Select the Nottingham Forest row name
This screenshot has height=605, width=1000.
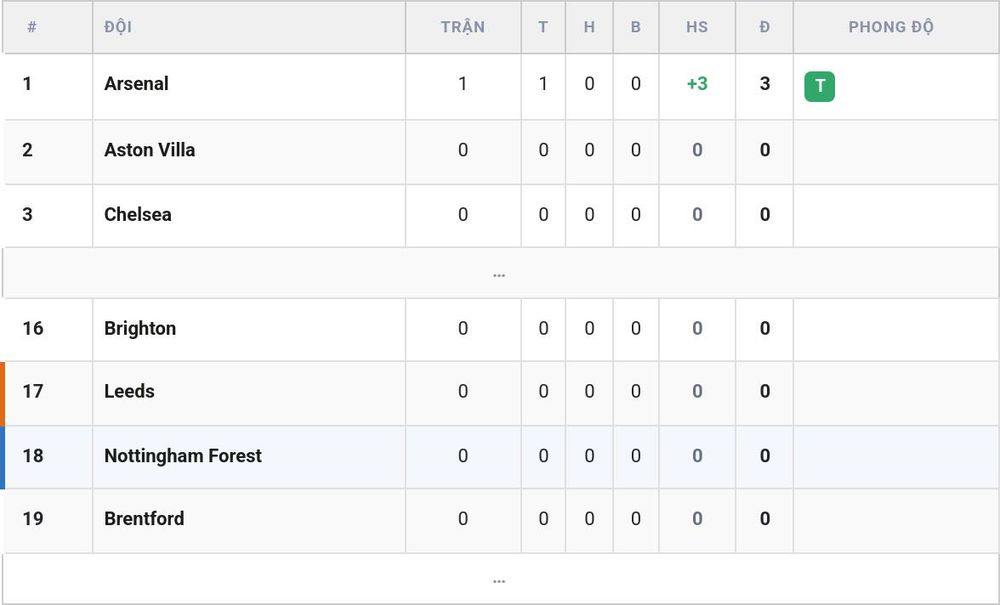[x=183, y=456]
